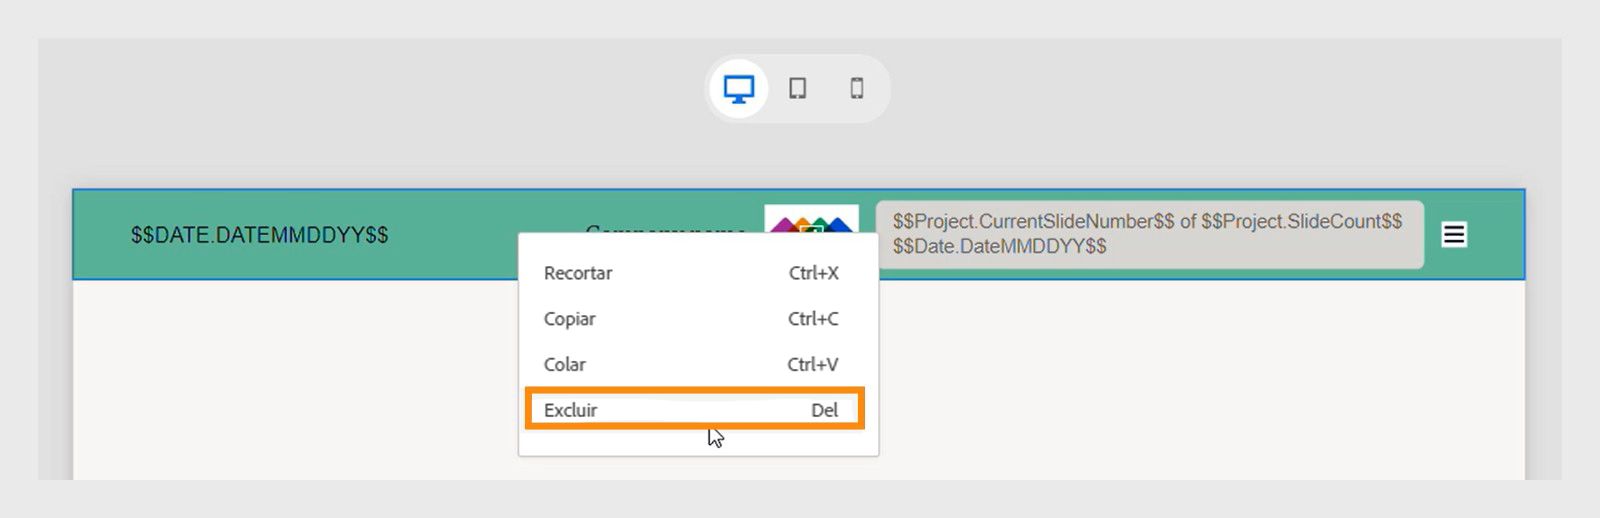The image size is (1600, 518).
Task: Switch to desktop preview layout
Action: pyautogui.click(x=739, y=89)
